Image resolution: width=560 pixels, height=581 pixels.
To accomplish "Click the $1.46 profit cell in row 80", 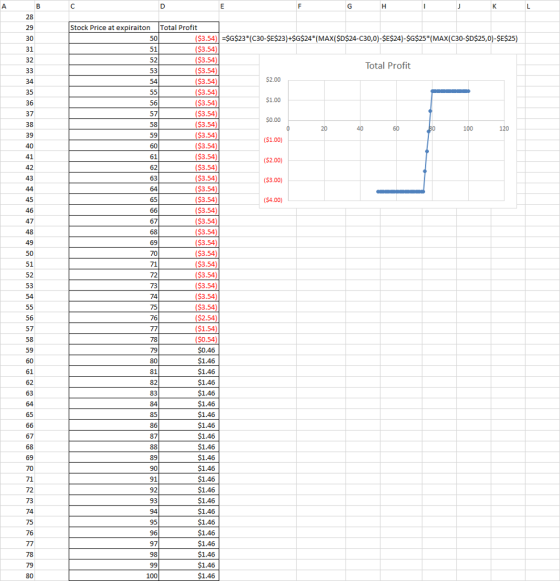I will pos(189,576).
